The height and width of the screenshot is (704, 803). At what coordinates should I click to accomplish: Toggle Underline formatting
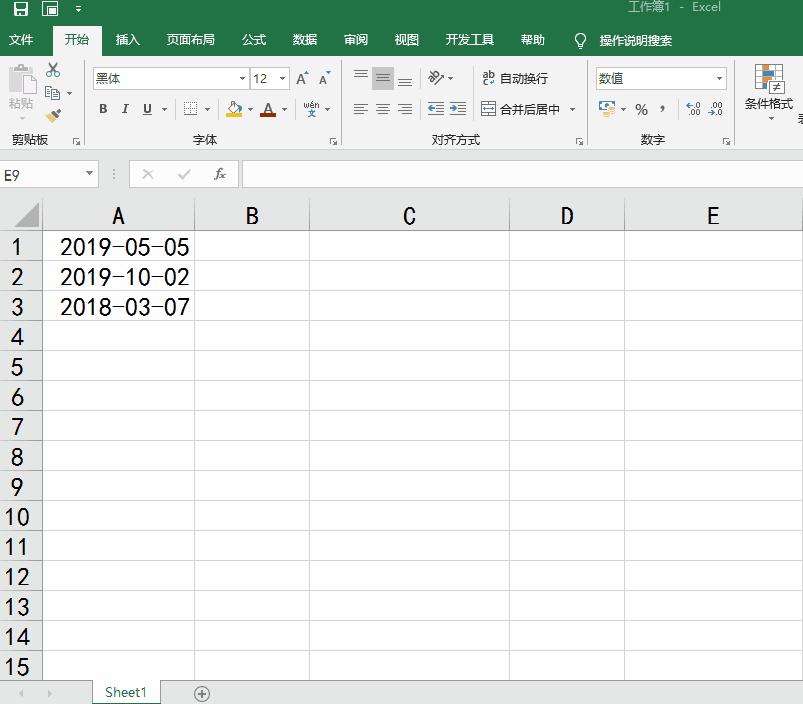click(x=147, y=109)
